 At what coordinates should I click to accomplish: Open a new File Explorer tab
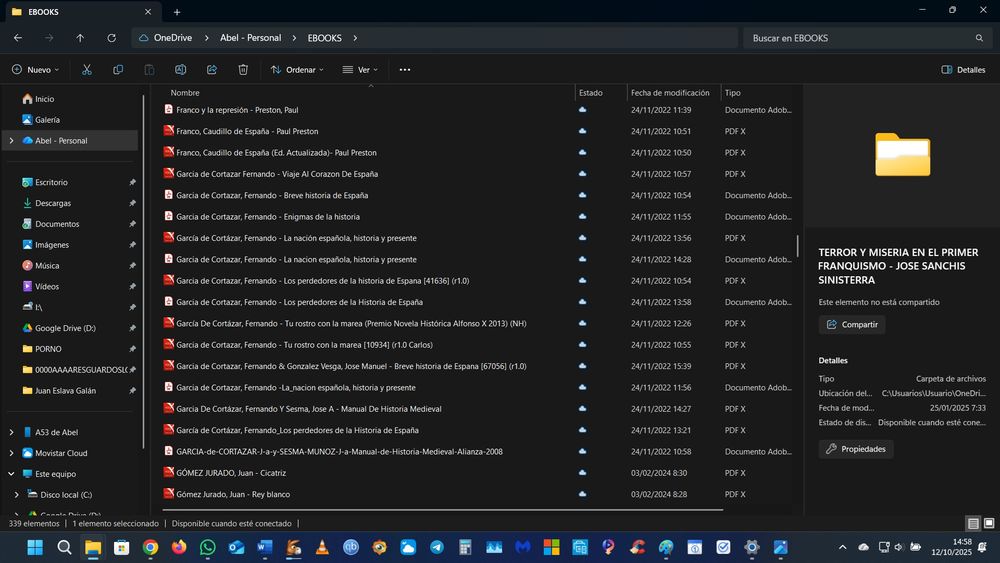pyautogui.click(x=177, y=12)
